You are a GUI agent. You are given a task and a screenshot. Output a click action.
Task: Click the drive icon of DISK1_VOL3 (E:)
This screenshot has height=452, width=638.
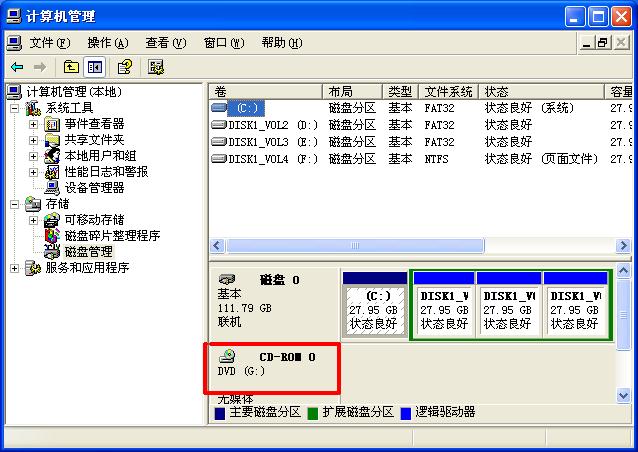tap(219, 142)
